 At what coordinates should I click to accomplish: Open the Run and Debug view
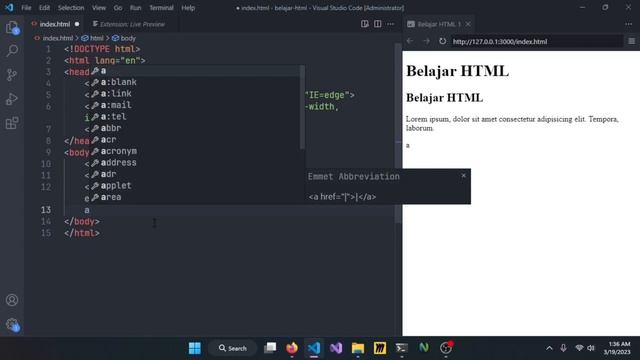pyautogui.click(x=12, y=99)
